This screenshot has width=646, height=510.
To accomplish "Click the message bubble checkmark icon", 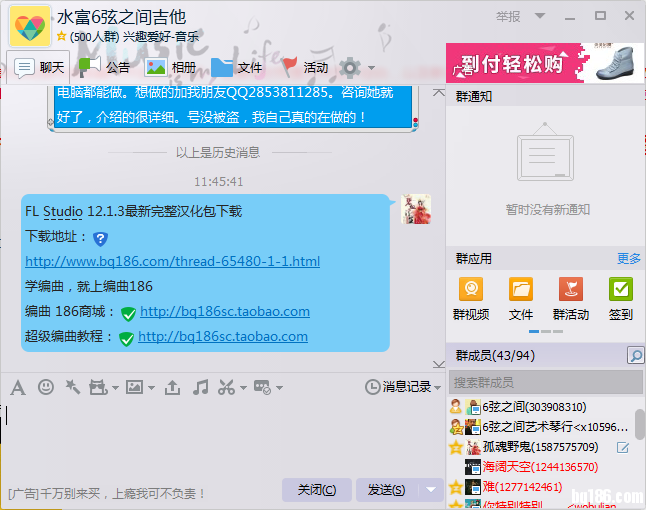I will pos(262,387).
